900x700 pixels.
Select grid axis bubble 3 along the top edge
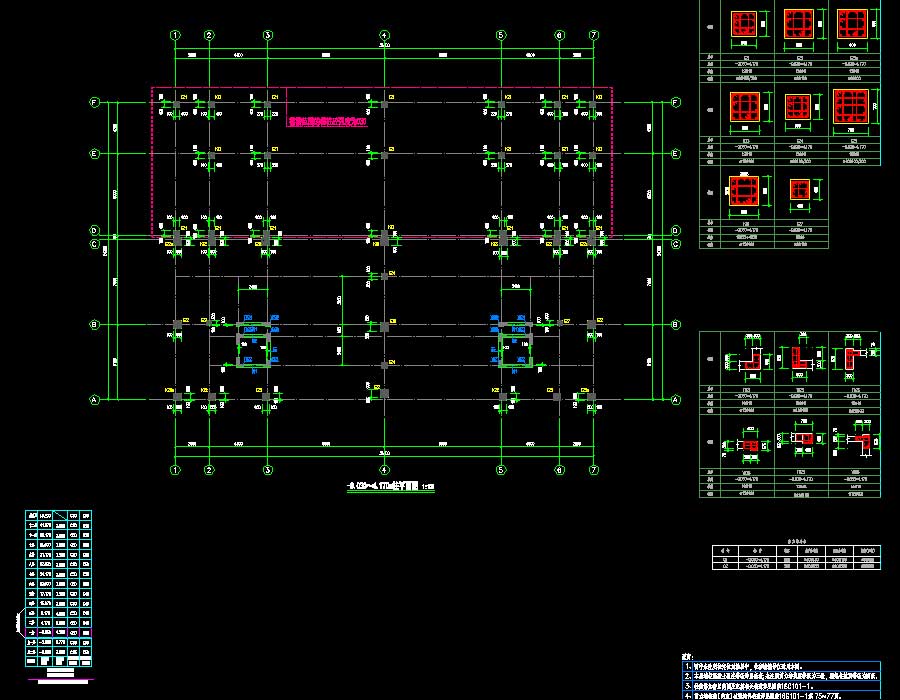[x=267, y=36]
